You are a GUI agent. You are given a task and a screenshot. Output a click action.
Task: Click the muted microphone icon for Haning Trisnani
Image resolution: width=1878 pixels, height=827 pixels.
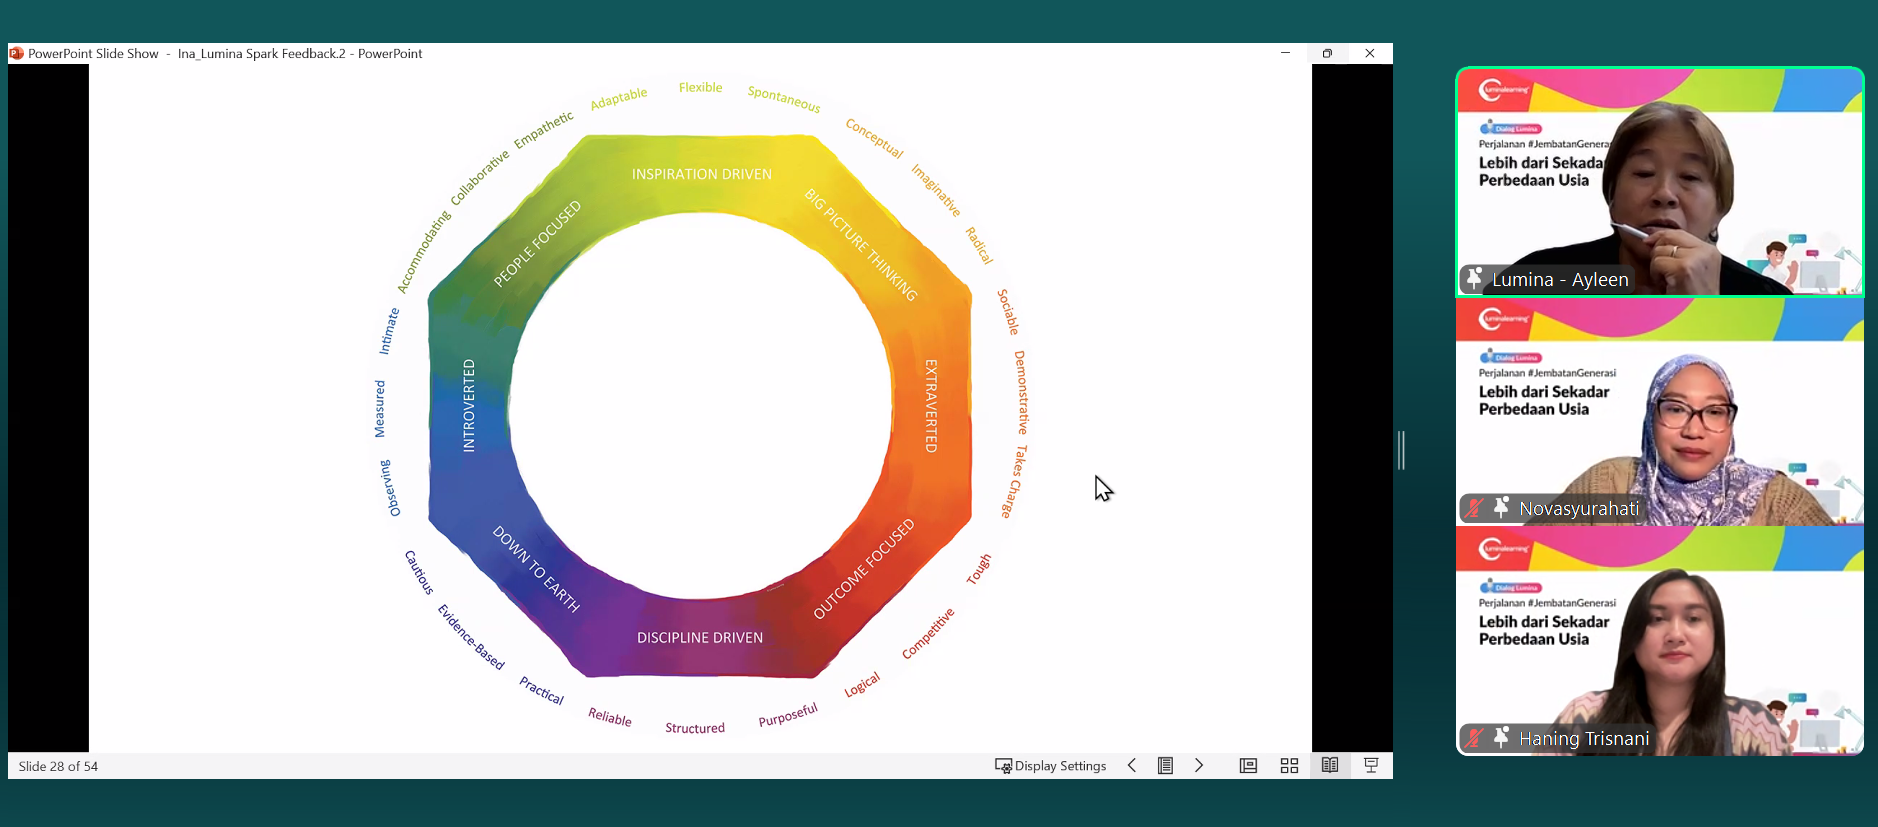(1473, 739)
